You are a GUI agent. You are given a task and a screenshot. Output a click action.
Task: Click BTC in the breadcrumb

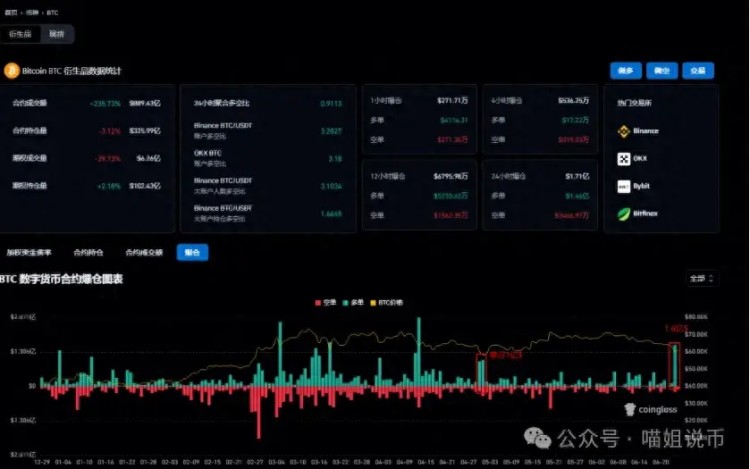(x=52, y=13)
